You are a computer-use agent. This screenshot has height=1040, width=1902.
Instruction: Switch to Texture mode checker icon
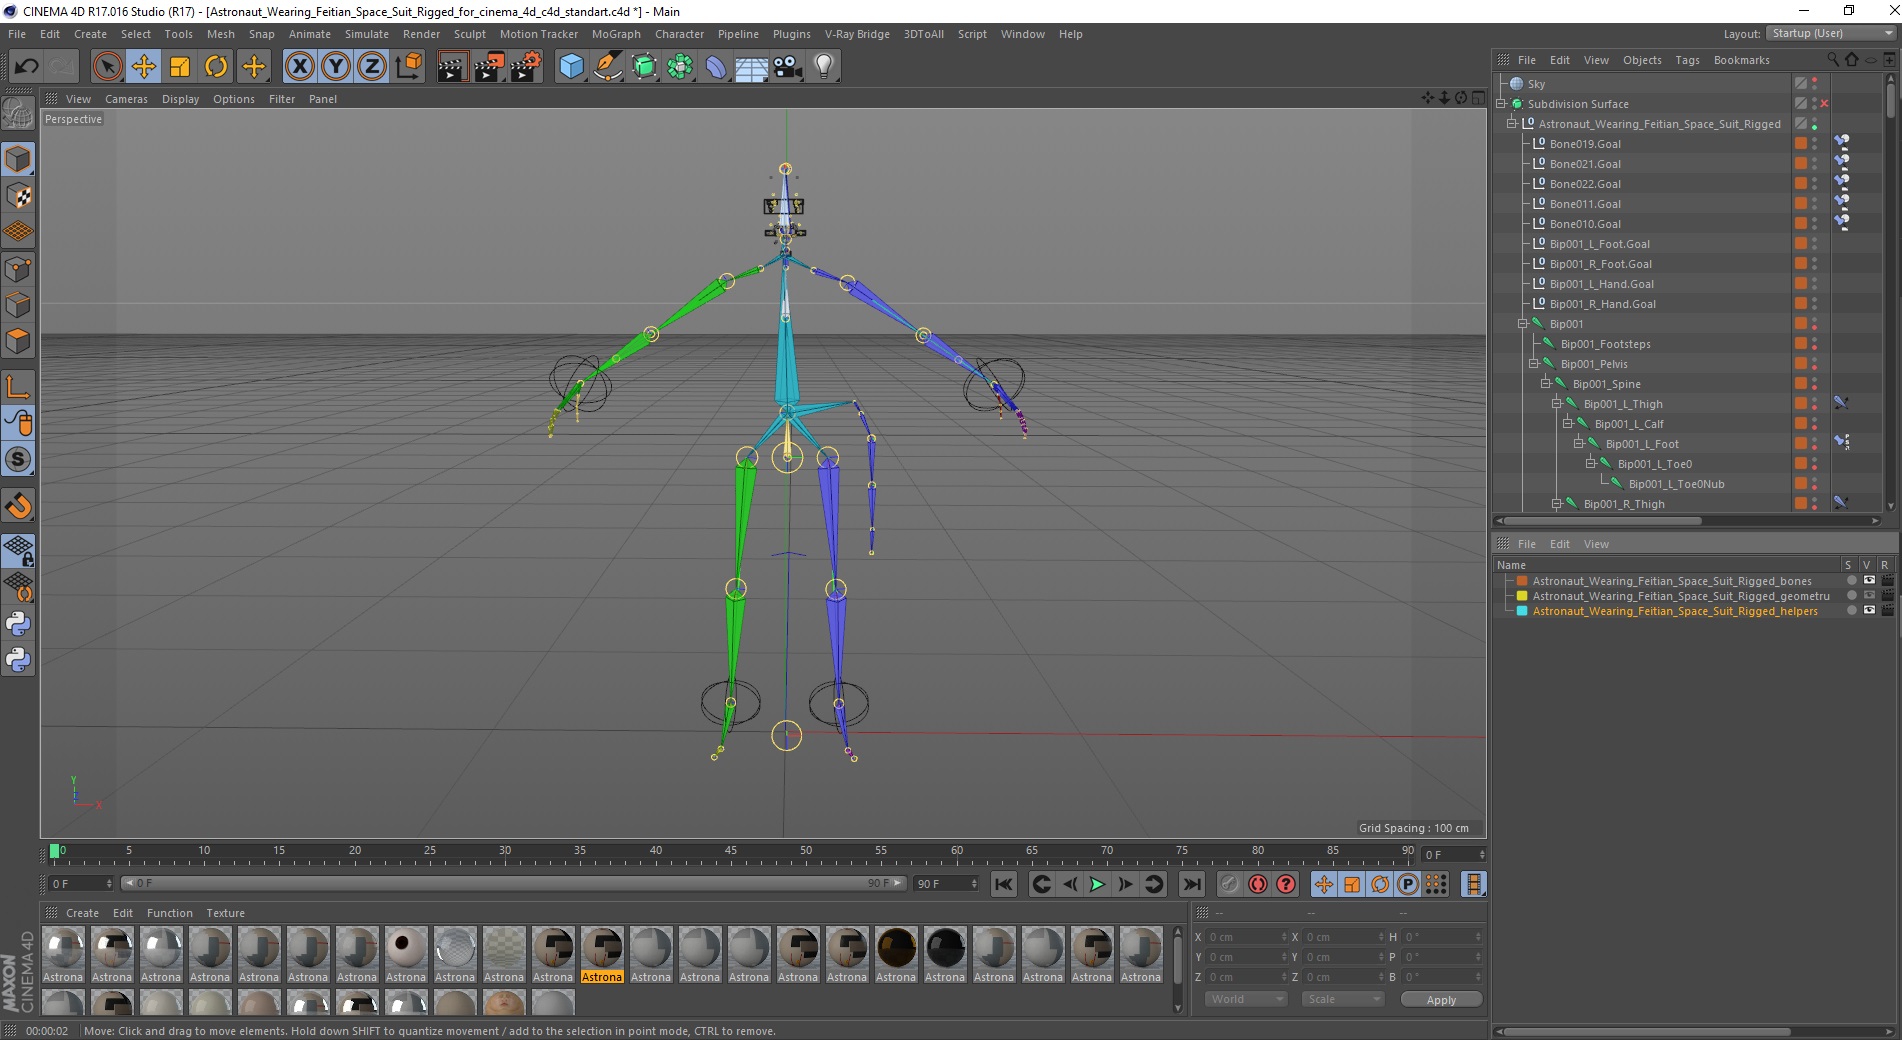click(18, 196)
